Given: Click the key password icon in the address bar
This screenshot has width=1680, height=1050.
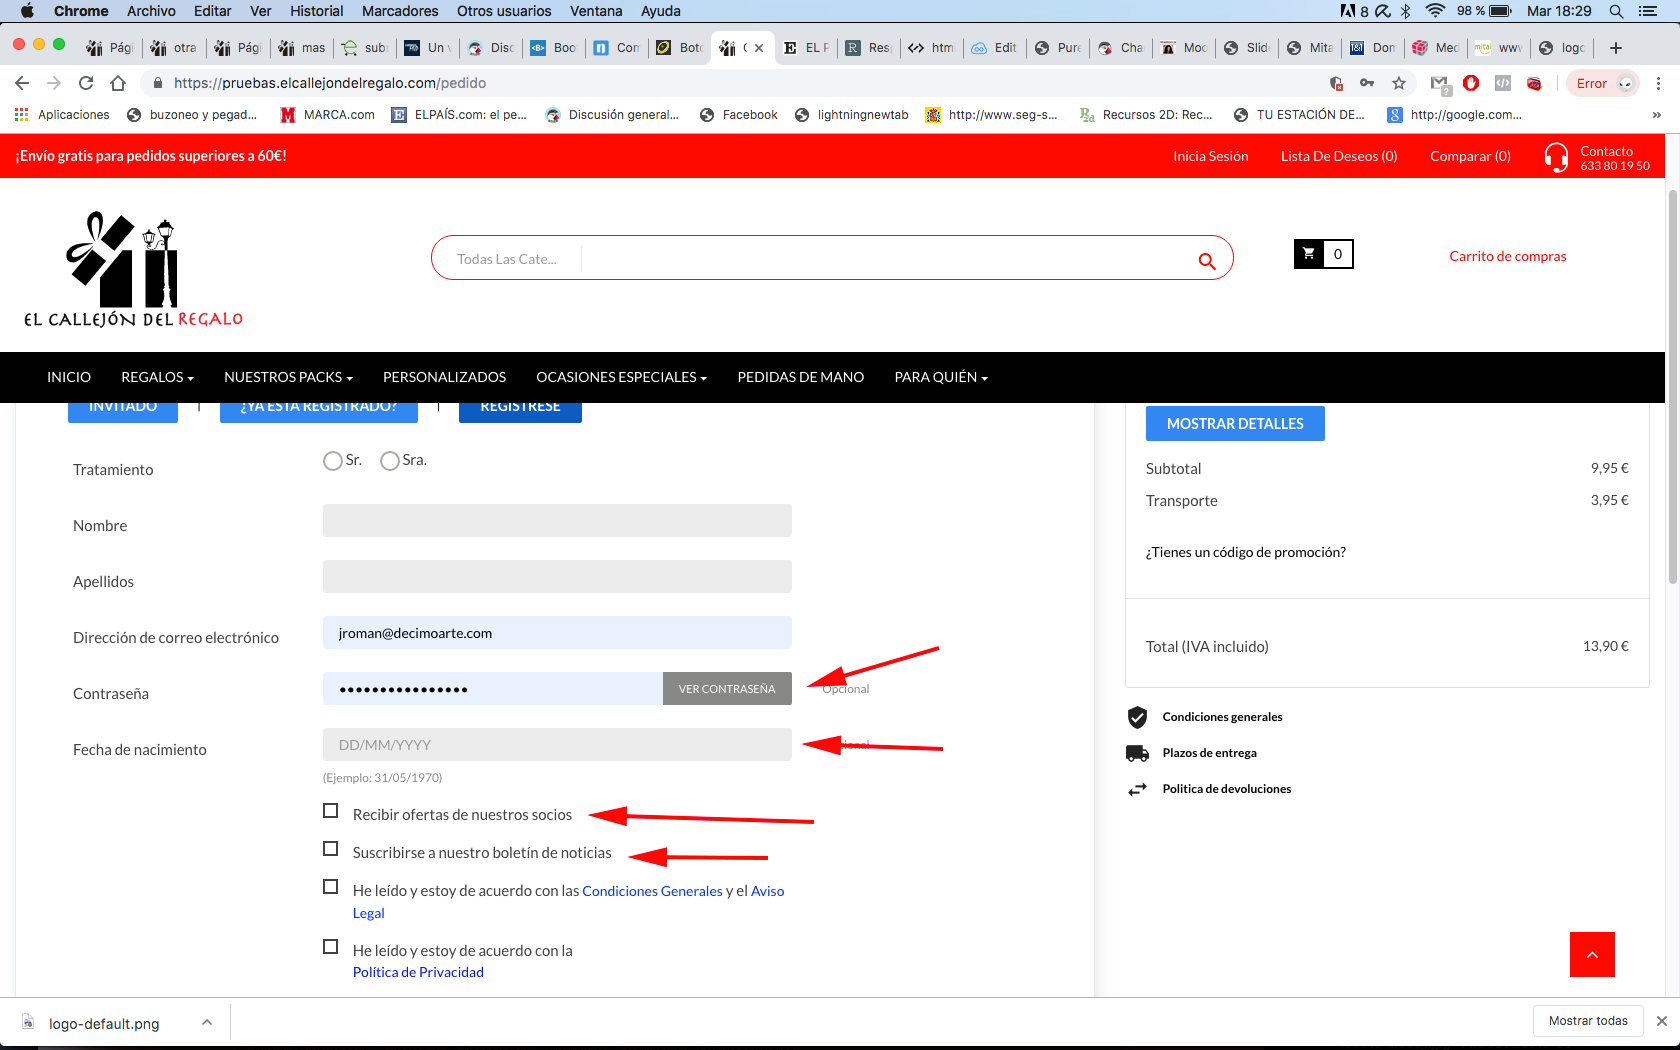Looking at the screenshot, I should [1367, 83].
